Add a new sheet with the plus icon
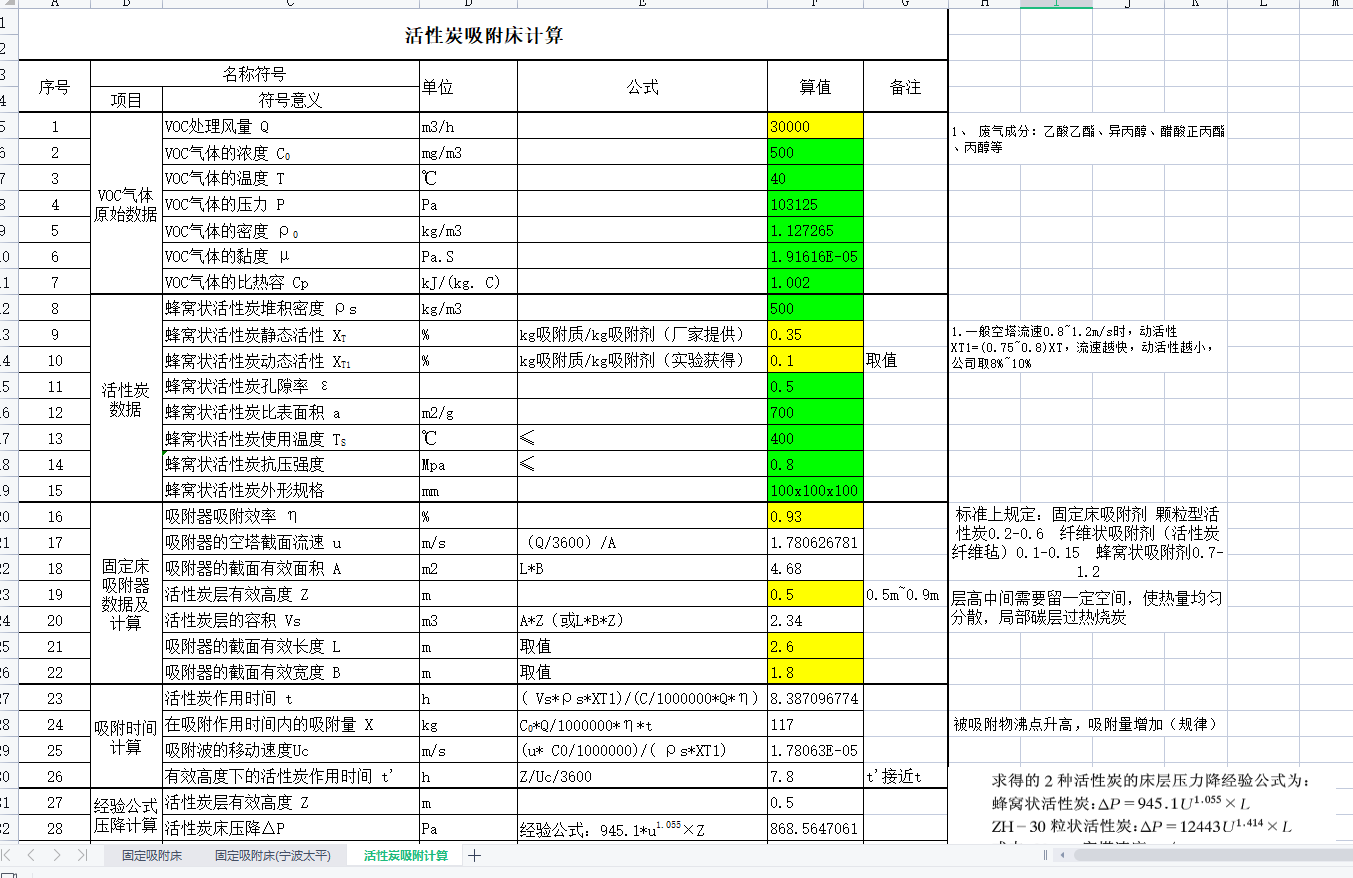 click(x=475, y=856)
